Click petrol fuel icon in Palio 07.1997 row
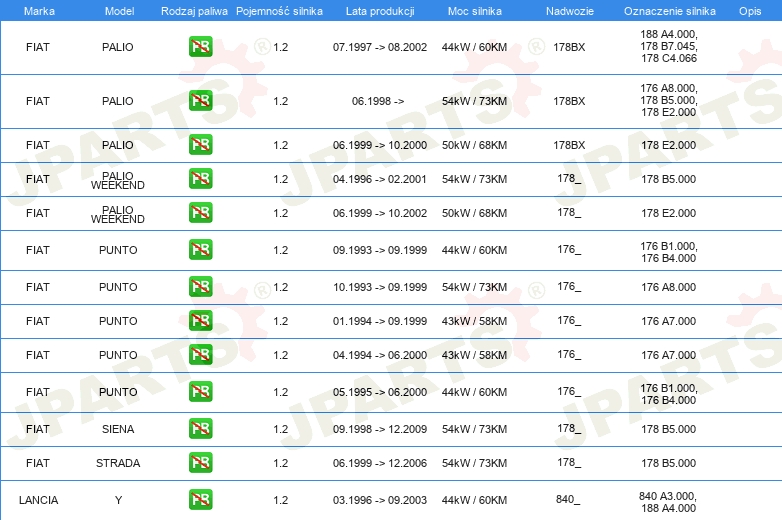The image size is (782, 520). click(x=200, y=47)
